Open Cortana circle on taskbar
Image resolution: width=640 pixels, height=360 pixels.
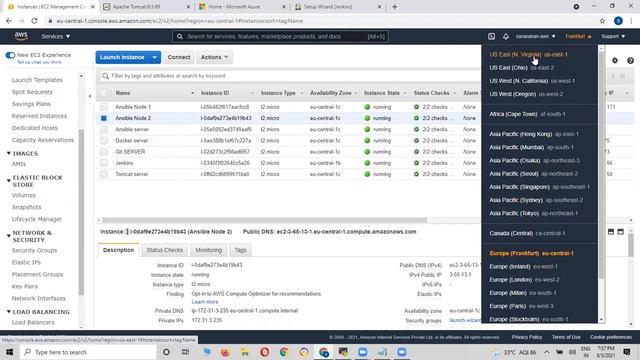click(166, 352)
